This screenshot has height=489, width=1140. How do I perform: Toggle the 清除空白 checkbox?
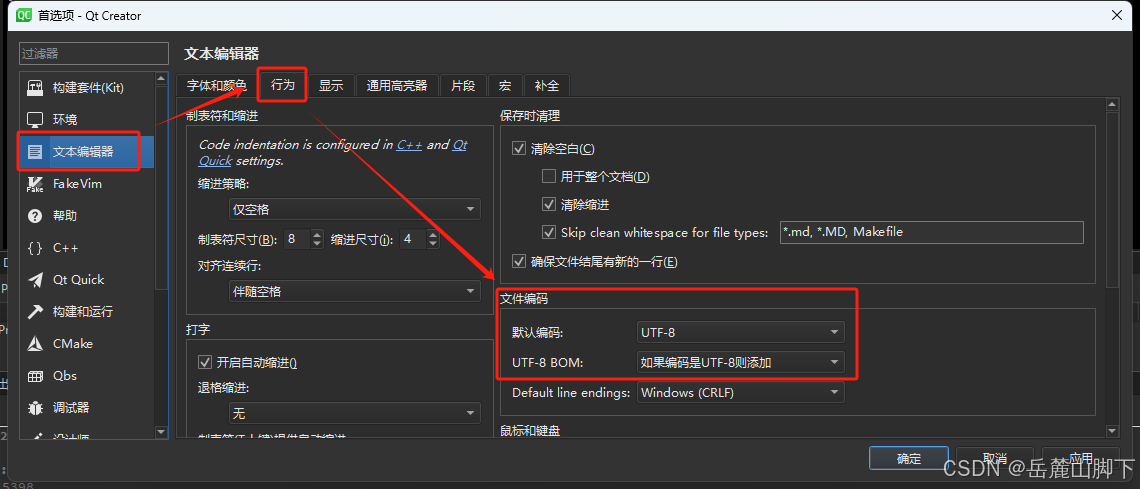pos(518,149)
